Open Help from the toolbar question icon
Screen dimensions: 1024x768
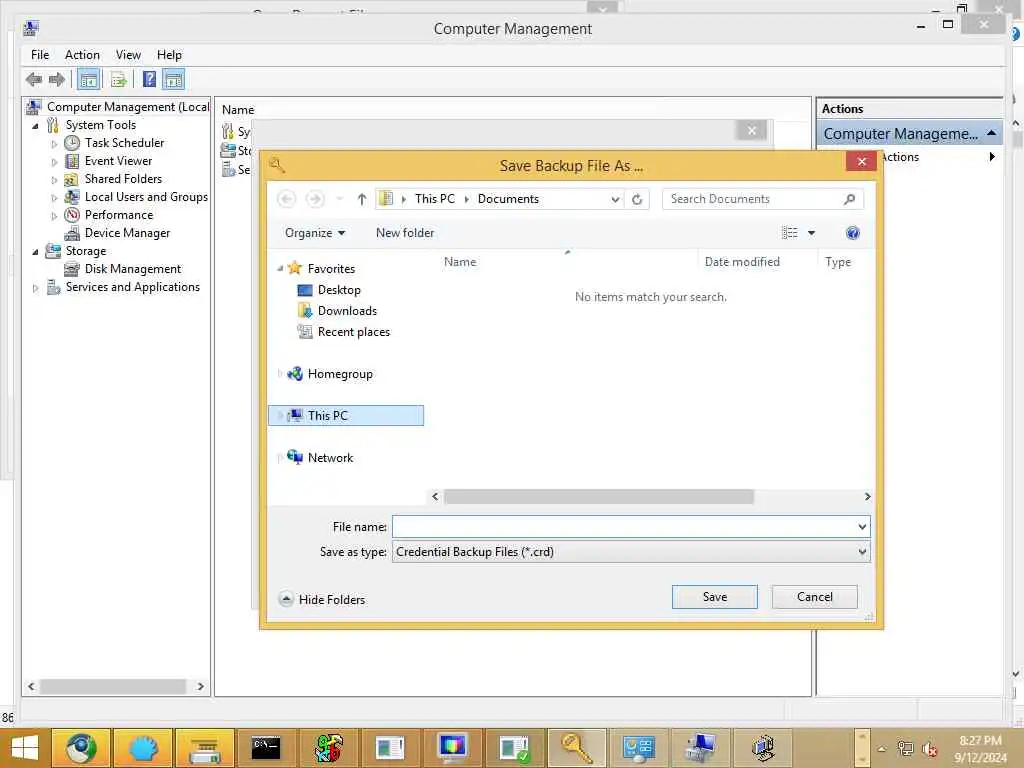[150, 79]
